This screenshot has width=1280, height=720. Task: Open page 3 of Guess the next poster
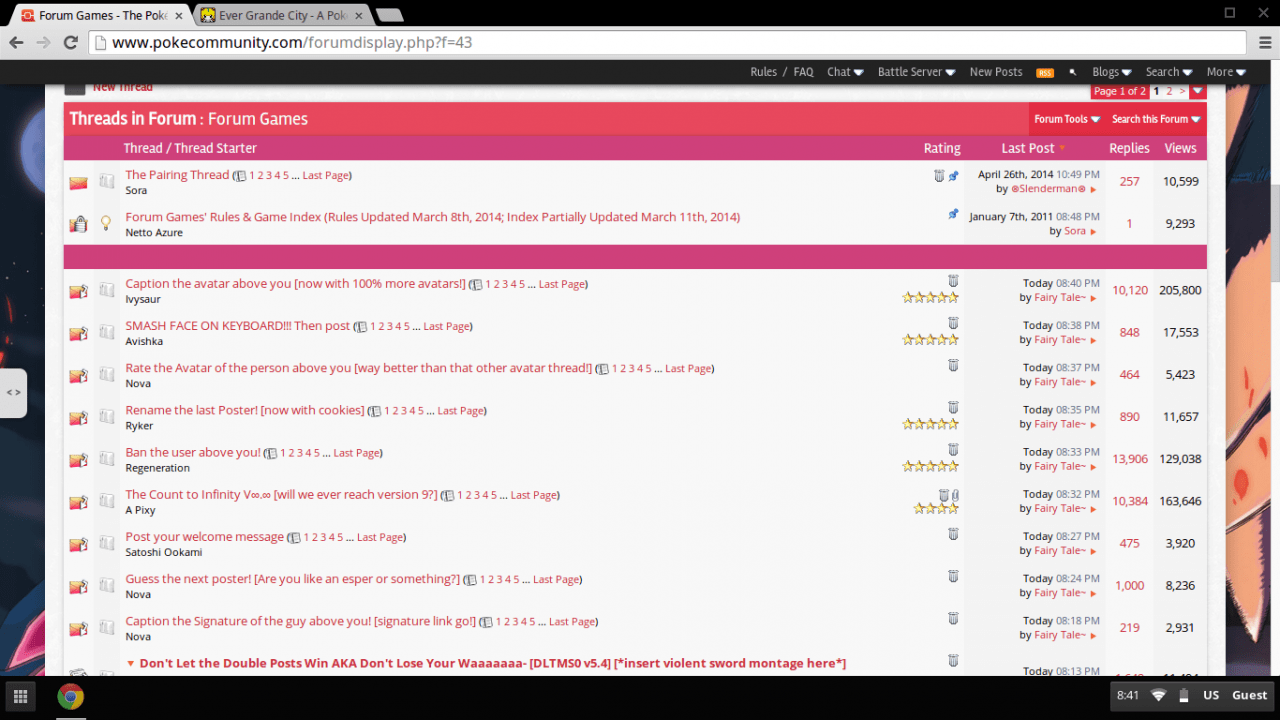pos(499,580)
